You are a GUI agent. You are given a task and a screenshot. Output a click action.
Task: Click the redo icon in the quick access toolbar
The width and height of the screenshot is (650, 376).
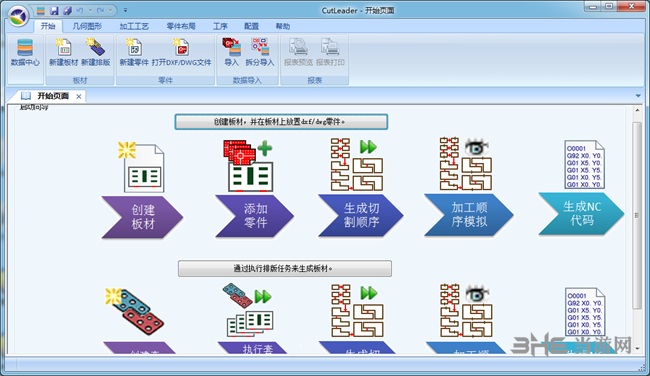100,10
